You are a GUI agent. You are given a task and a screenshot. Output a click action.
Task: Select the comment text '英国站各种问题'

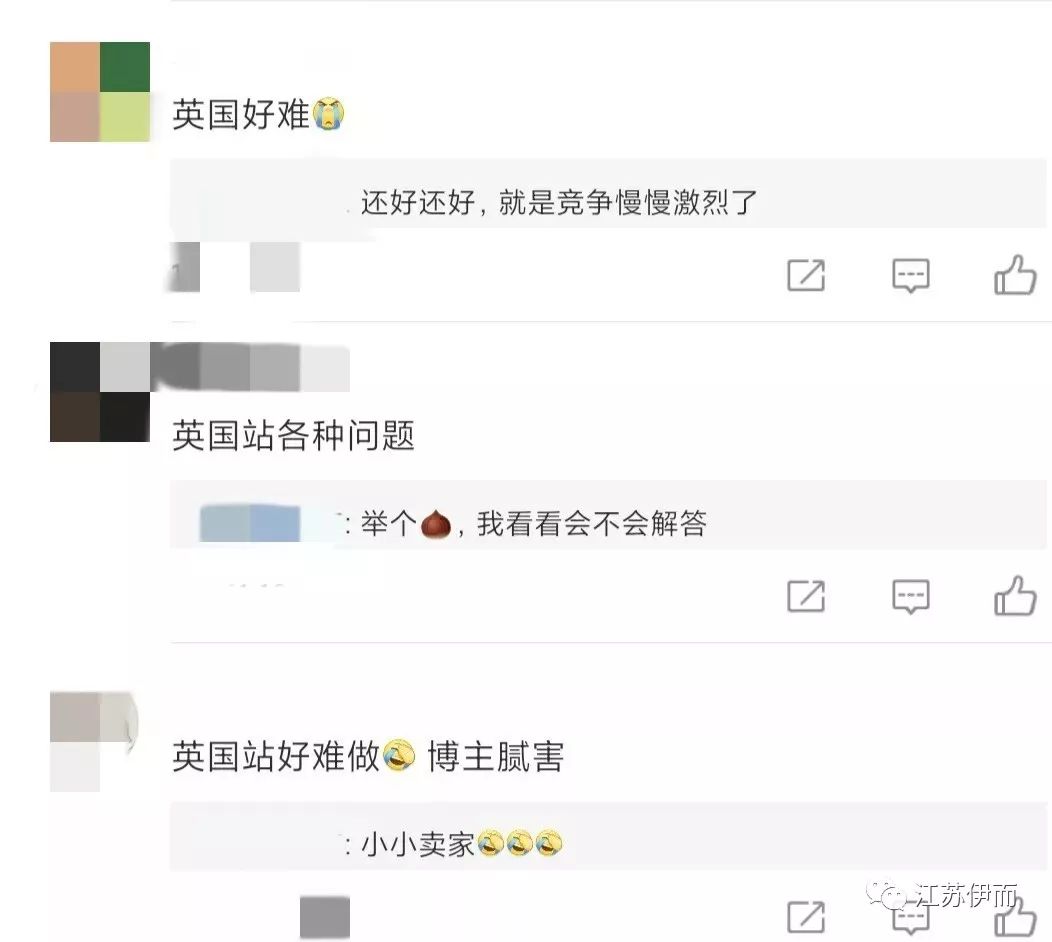coord(293,435)
